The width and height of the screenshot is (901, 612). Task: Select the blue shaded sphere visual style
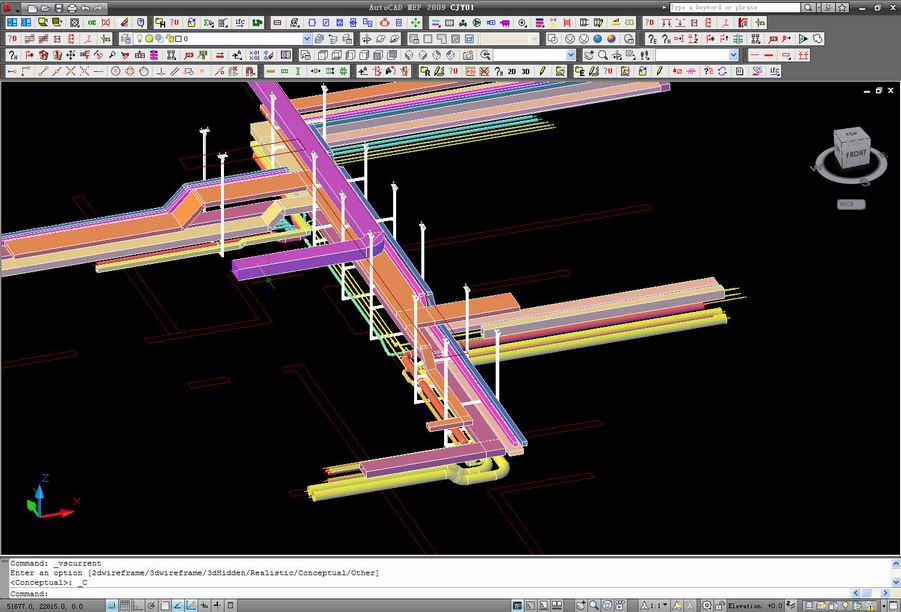pyautogui.click(x=597, y=39)
